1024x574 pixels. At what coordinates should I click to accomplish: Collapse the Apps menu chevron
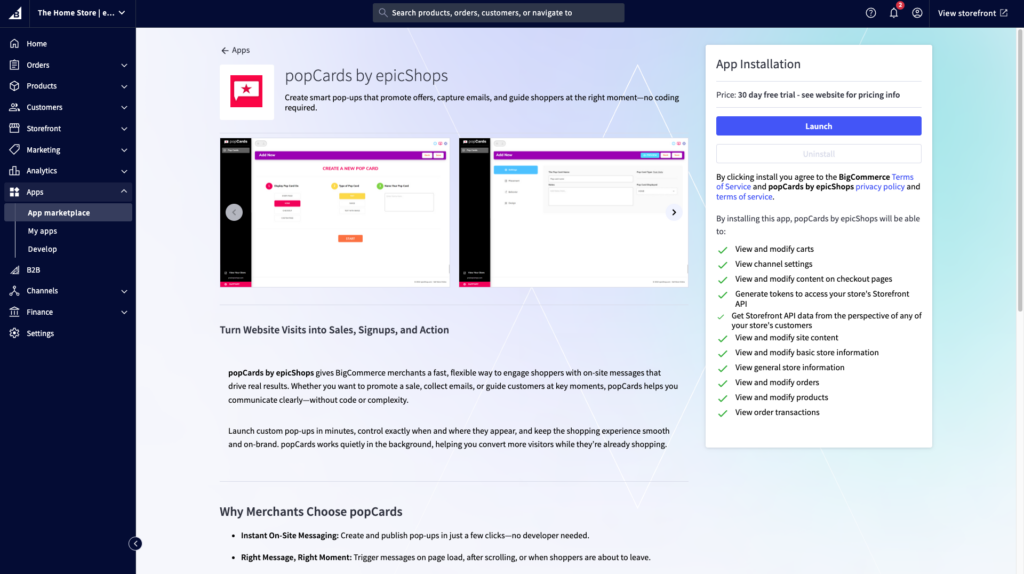pyautogui.click(x=124, y=191)
